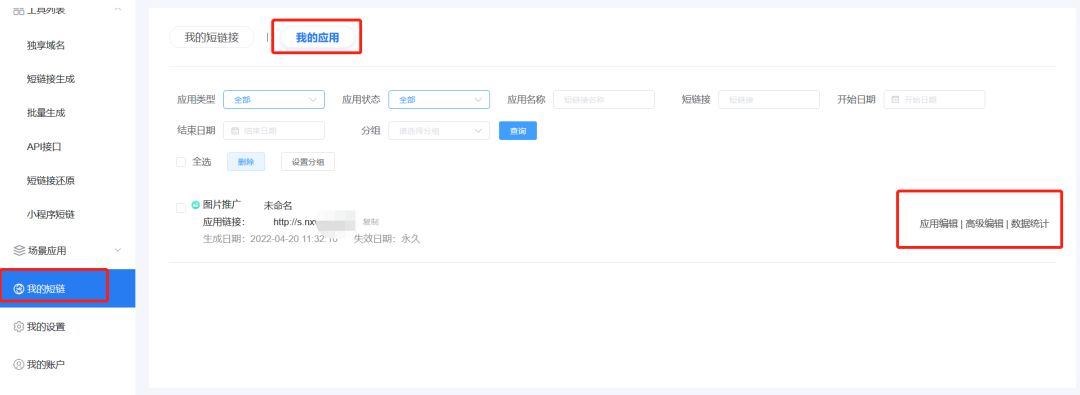Tick the checkbox beside 图片推广 row
This screenshot has width=1080, height=395.
click(181, 207)
